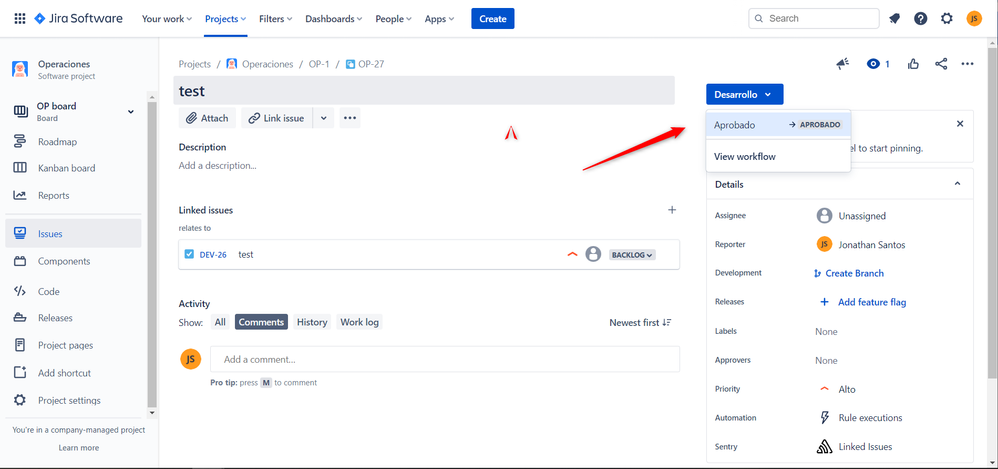Click into the Search field
Screen dimensions: 998x469
pyautogui.click(x=813, y=18)
